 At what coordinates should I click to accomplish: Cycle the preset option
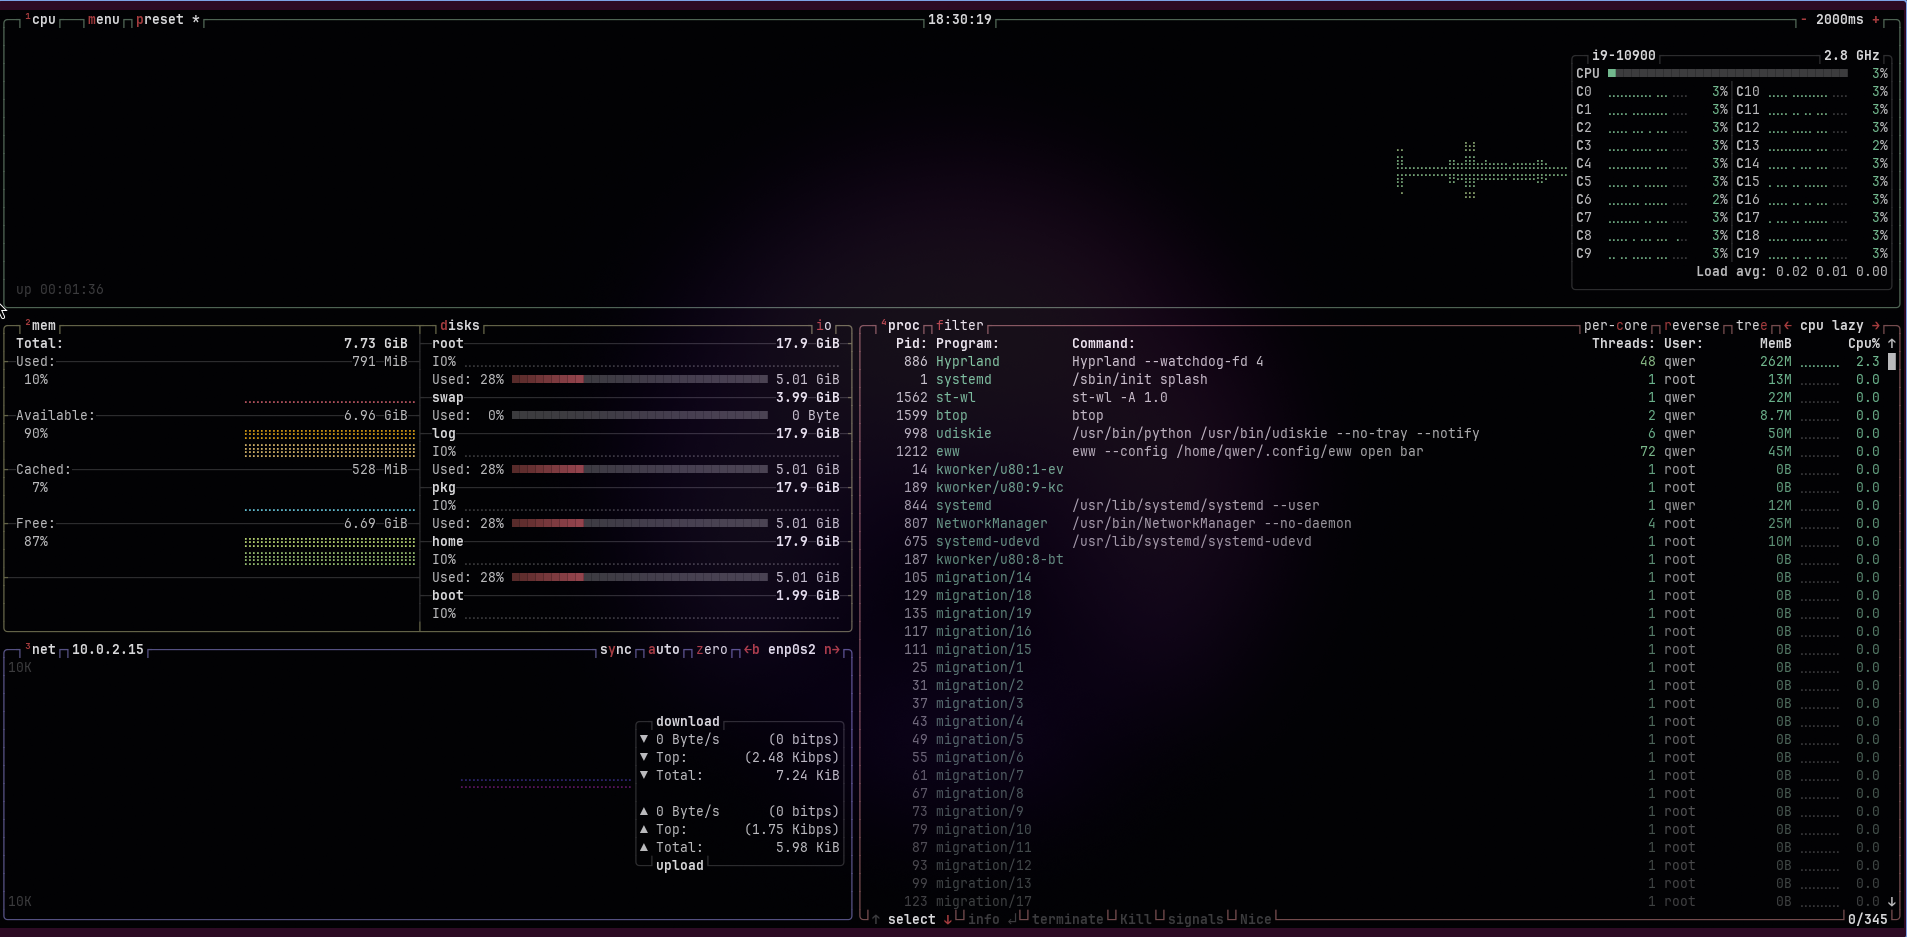(160, 20)
